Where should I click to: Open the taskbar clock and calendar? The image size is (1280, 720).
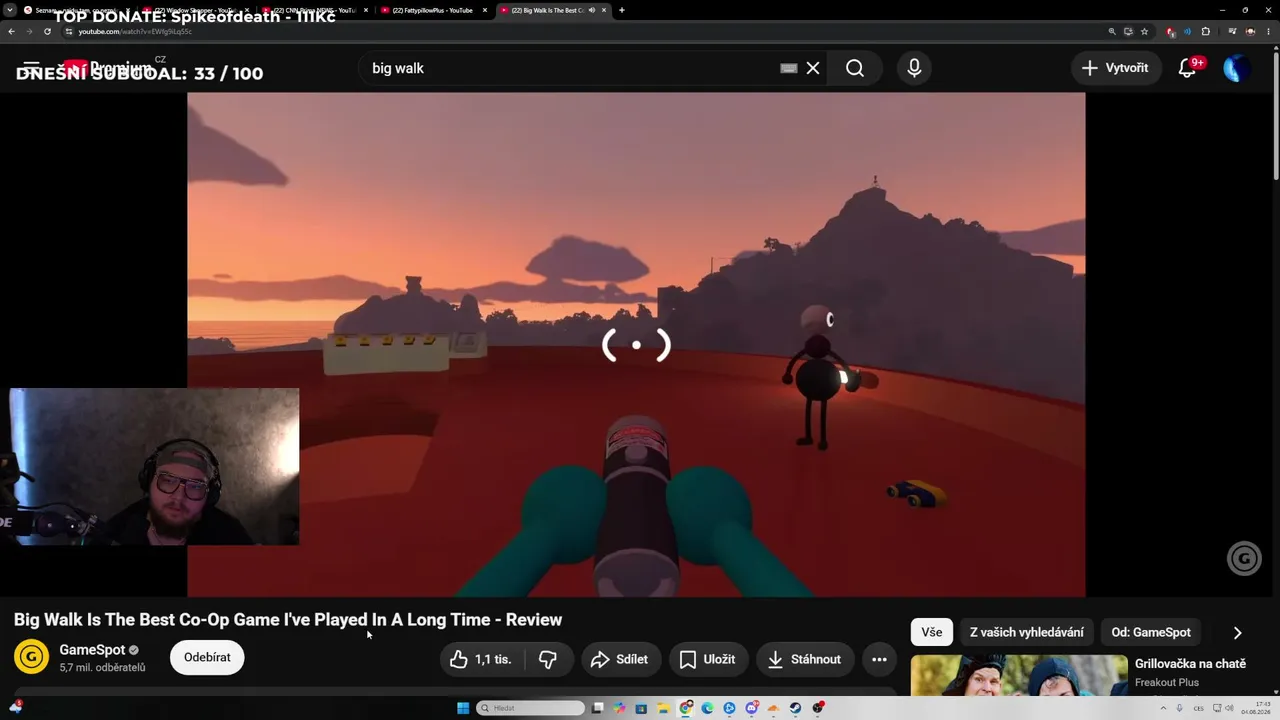[1255, 708]
